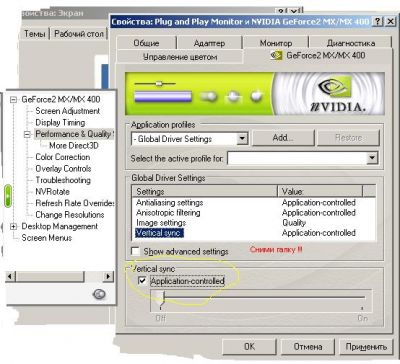
Task: Open the Select the active profile for dropdown
Action: click(x=372, y=158)
